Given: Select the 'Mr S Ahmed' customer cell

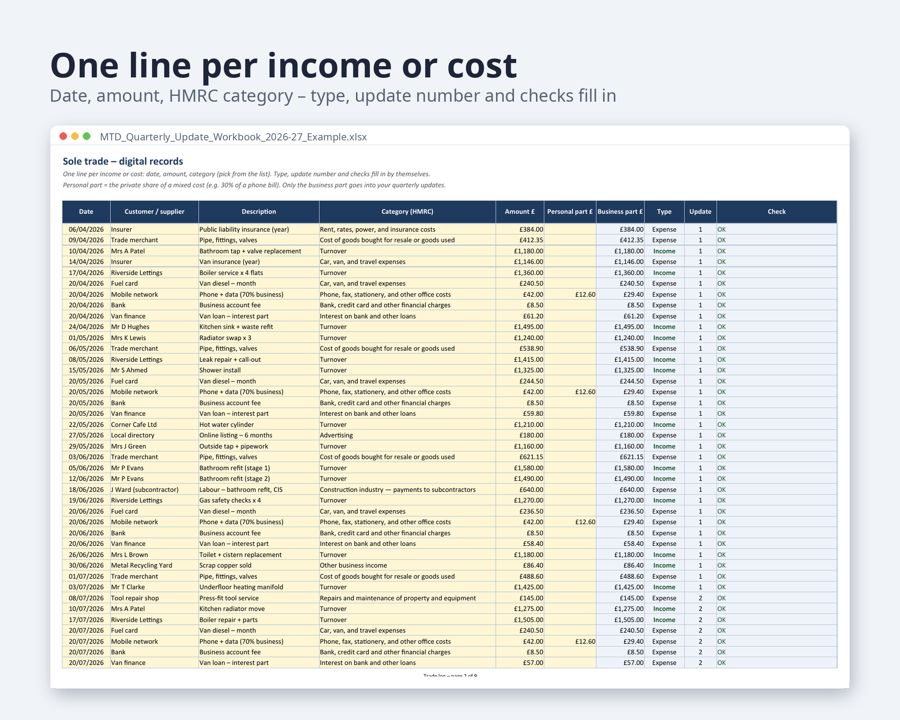Looking at the screenshot, I should [154, 370].
